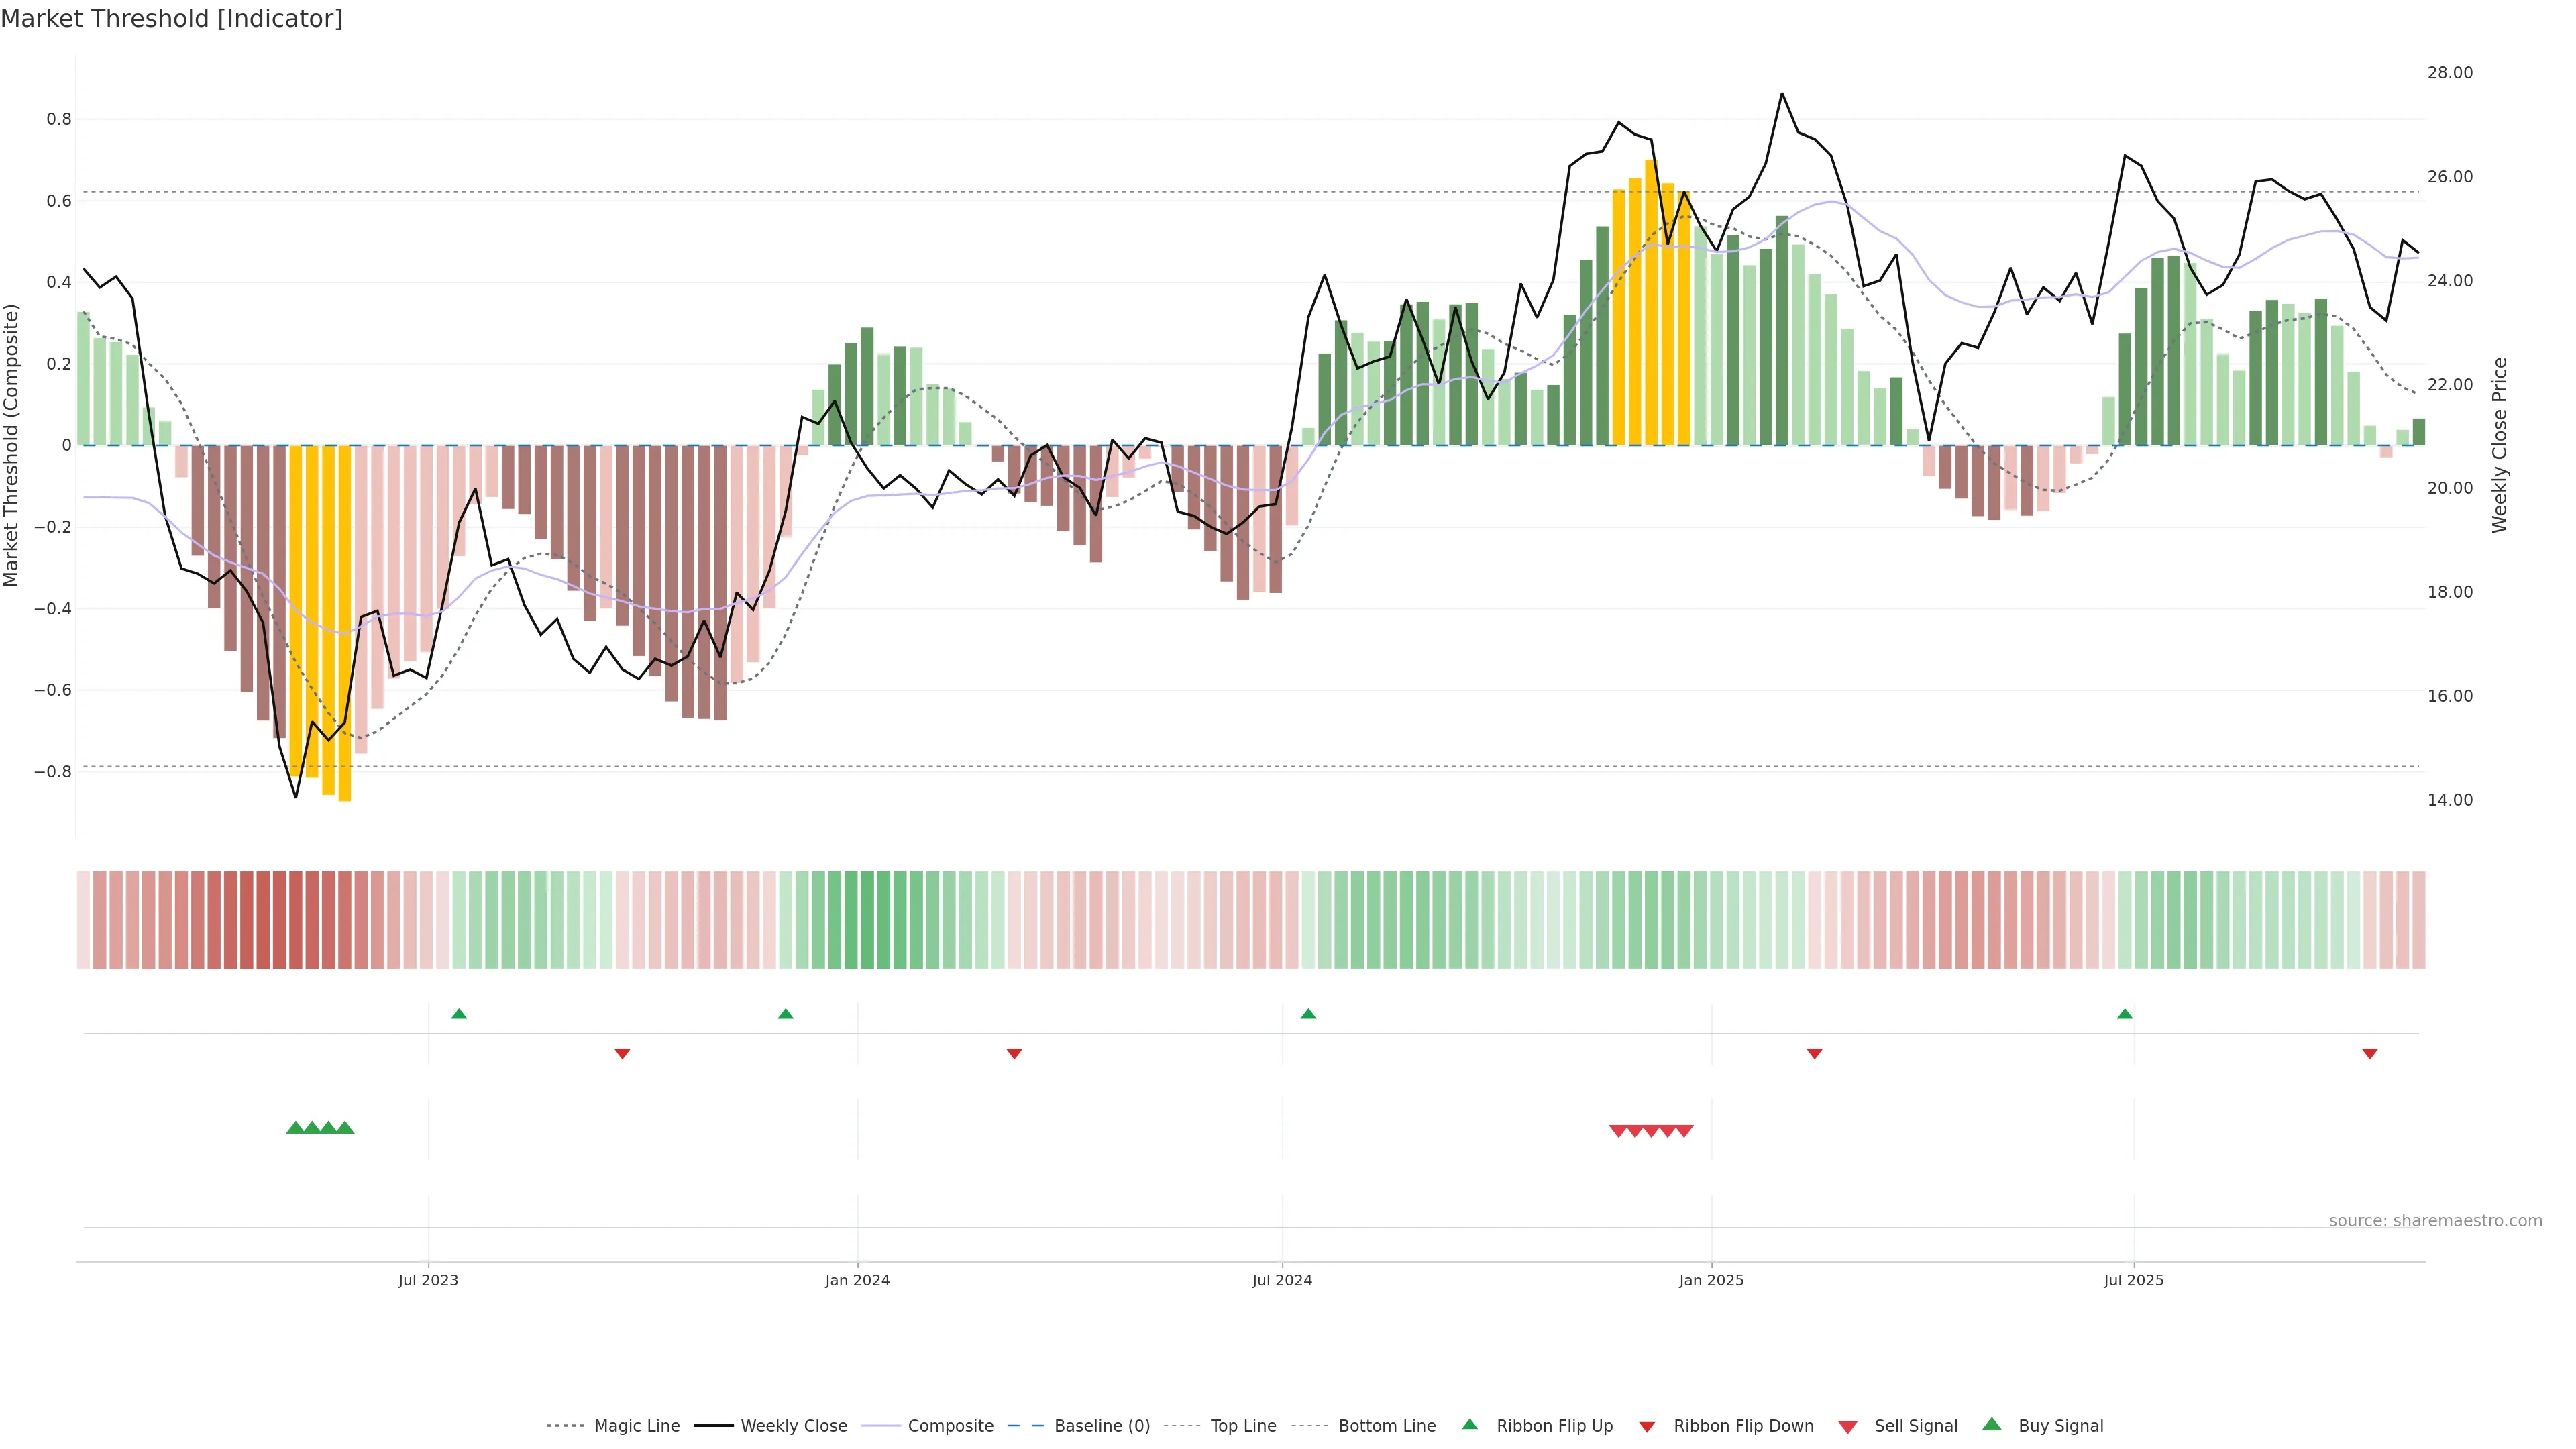Click the green flip-up triangle just after Jul 2024
The image size is (2576, 1449).
tap(1308, 1014)
